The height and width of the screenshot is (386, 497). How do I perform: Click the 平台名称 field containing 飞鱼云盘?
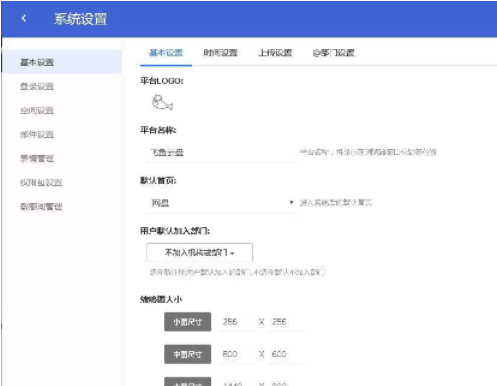click(221, 153)
